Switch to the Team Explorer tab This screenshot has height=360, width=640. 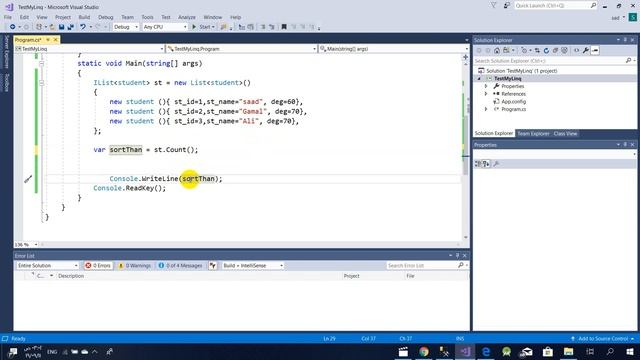(x=533, y=133)
